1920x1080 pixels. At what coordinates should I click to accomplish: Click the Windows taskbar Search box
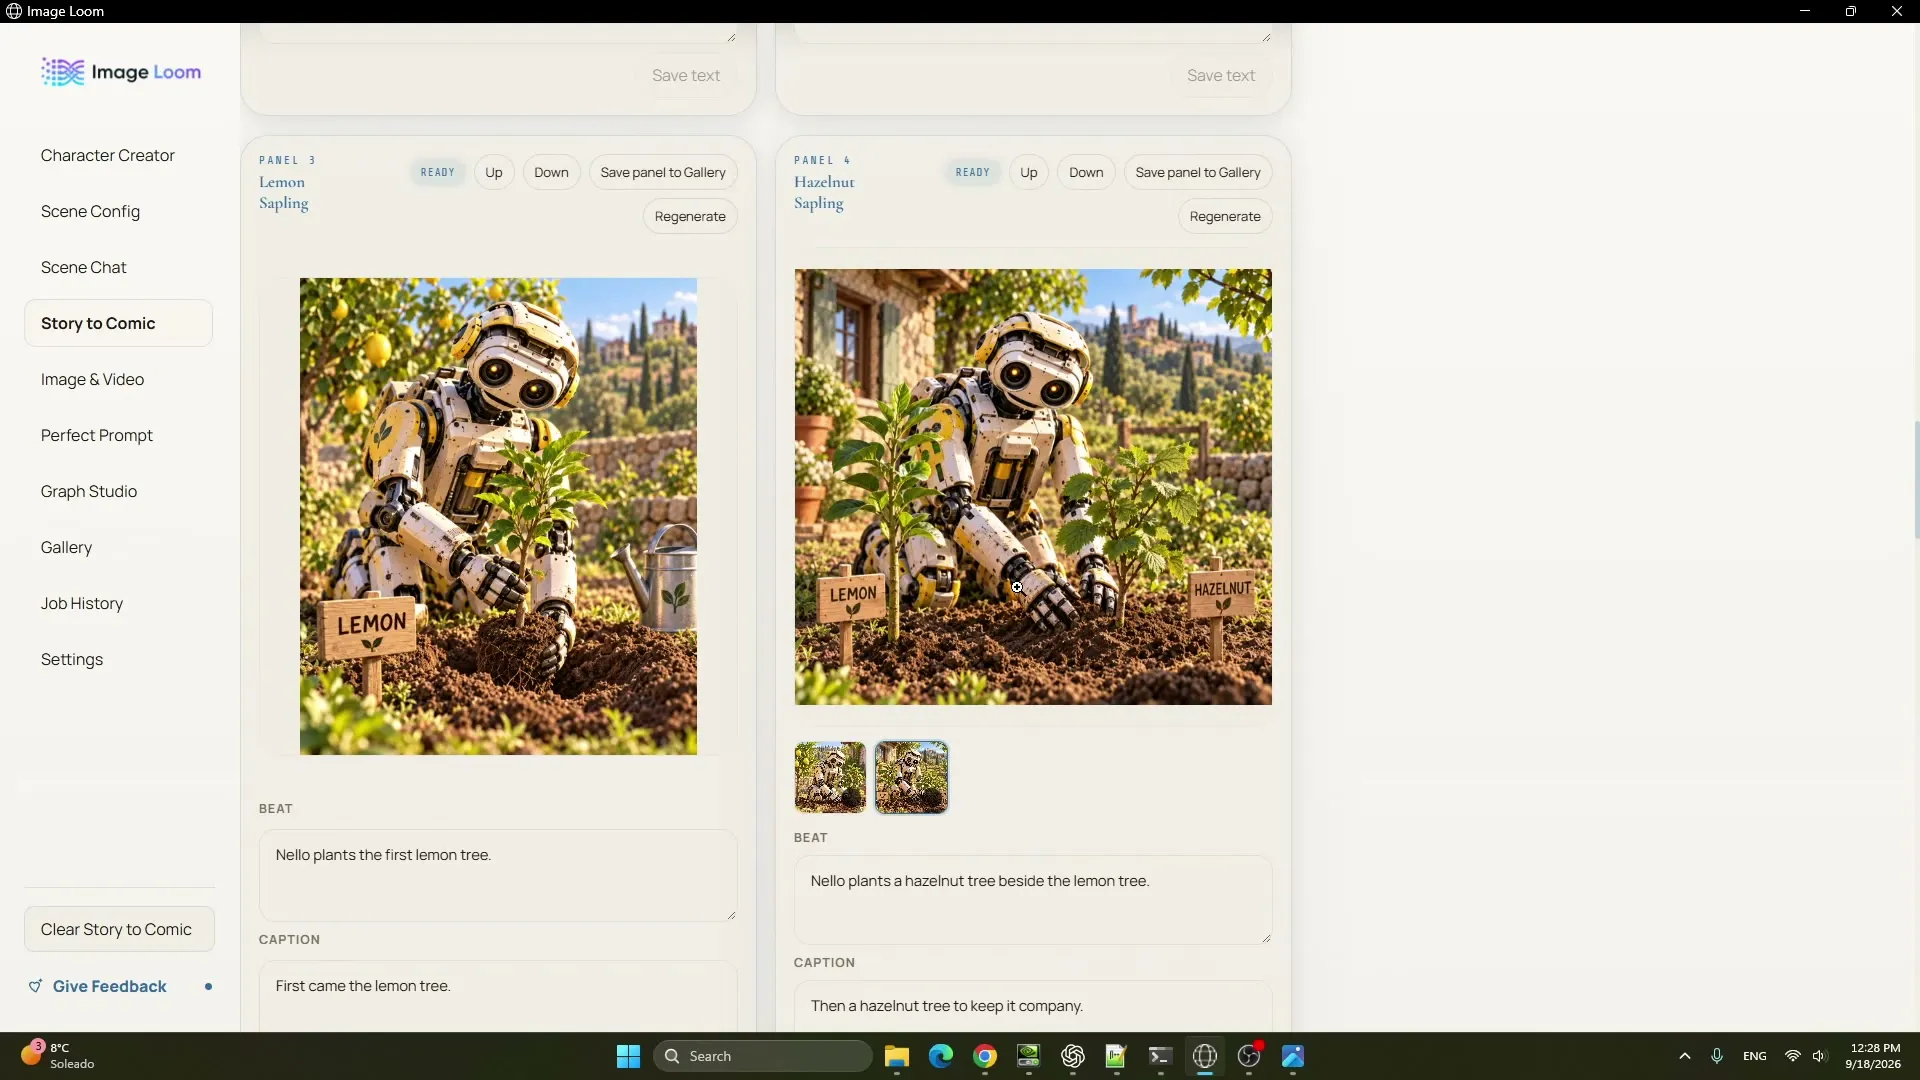(x=763, y=1056)
